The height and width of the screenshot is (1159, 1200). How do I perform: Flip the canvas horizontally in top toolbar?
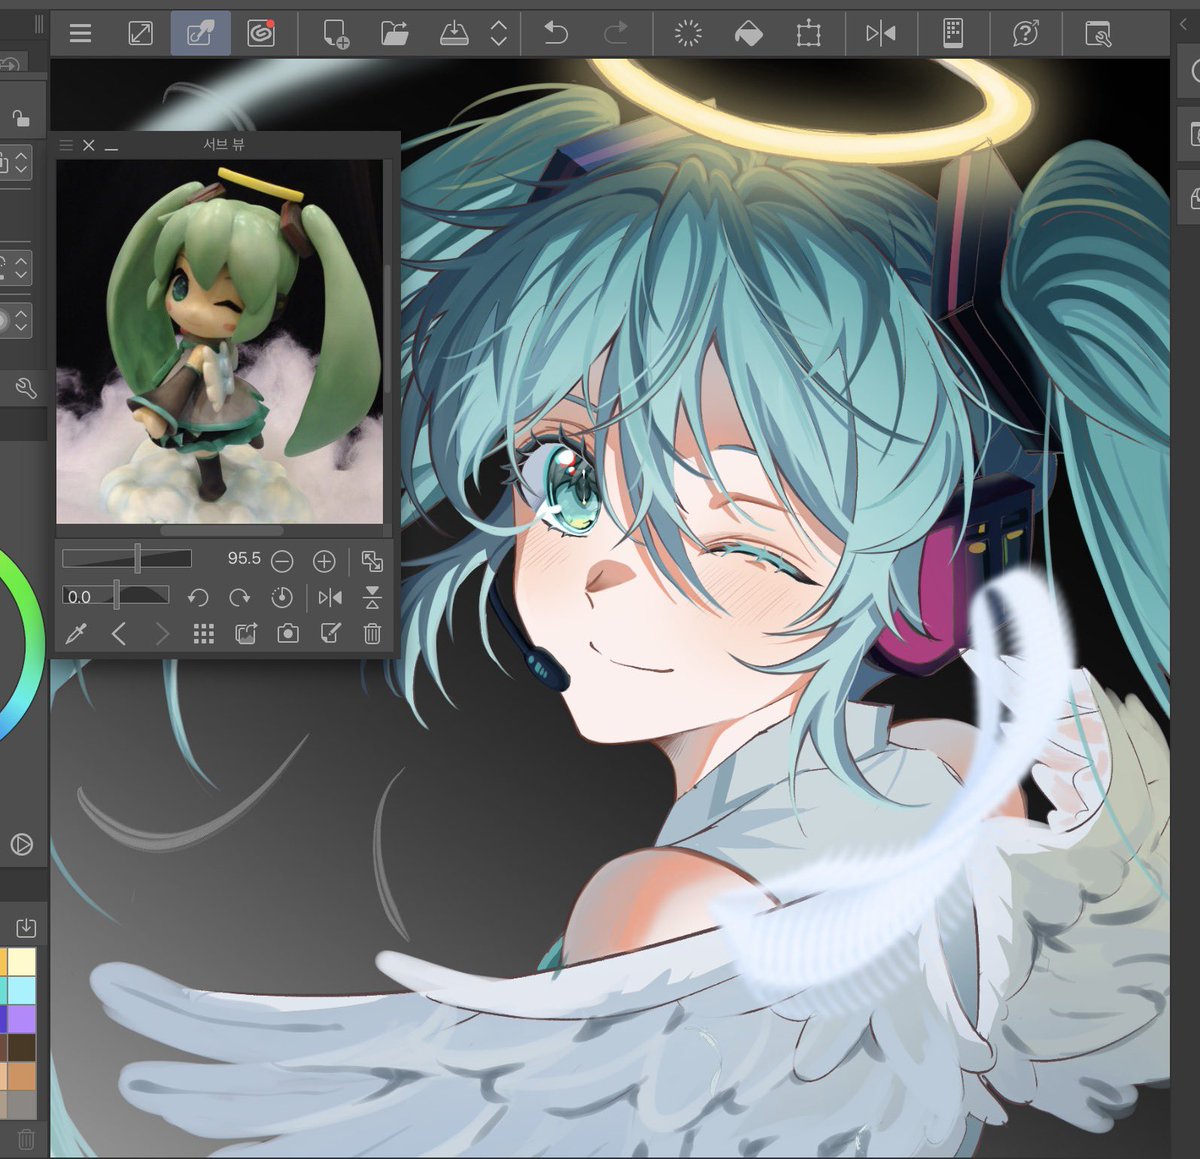tap(881, 34)
